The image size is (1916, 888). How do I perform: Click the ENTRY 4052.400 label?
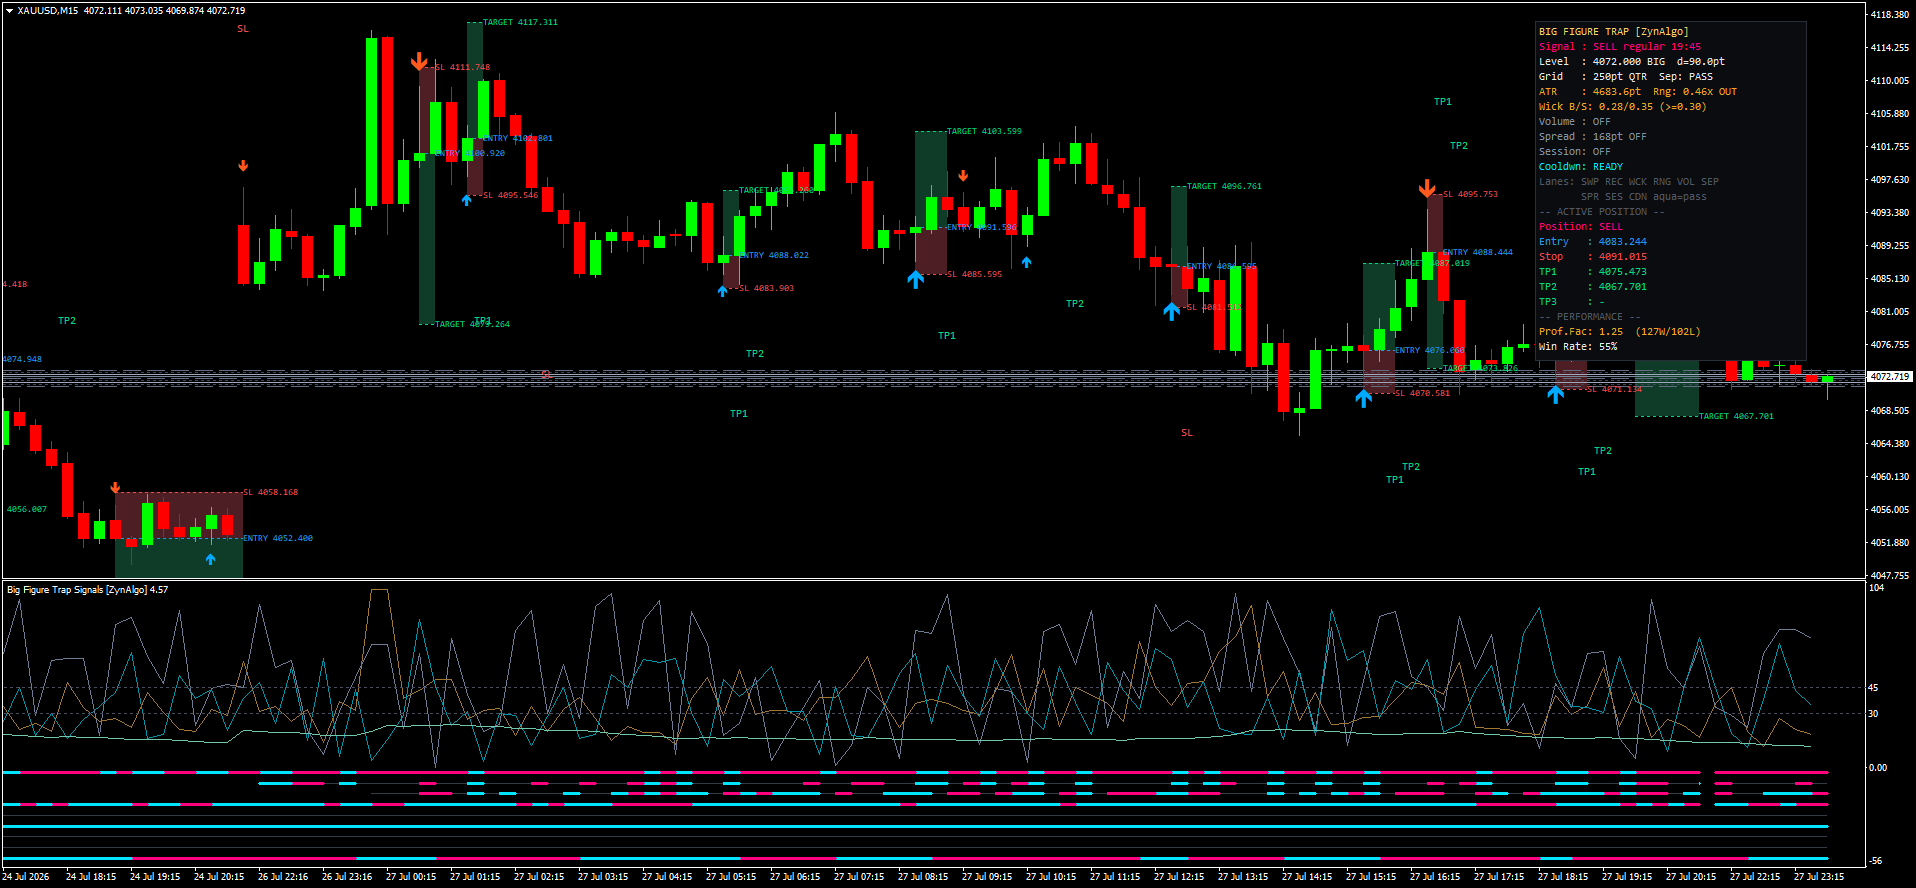pos(278,538)
